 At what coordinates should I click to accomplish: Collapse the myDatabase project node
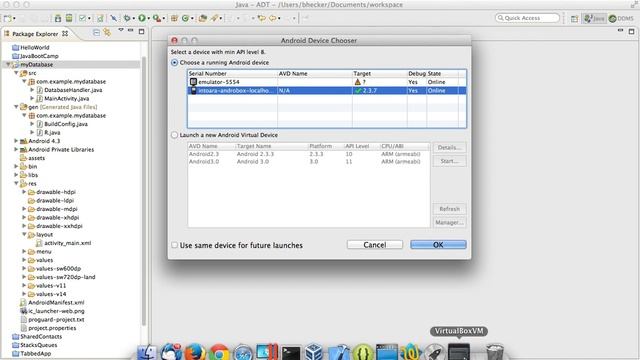coord(7,64)
